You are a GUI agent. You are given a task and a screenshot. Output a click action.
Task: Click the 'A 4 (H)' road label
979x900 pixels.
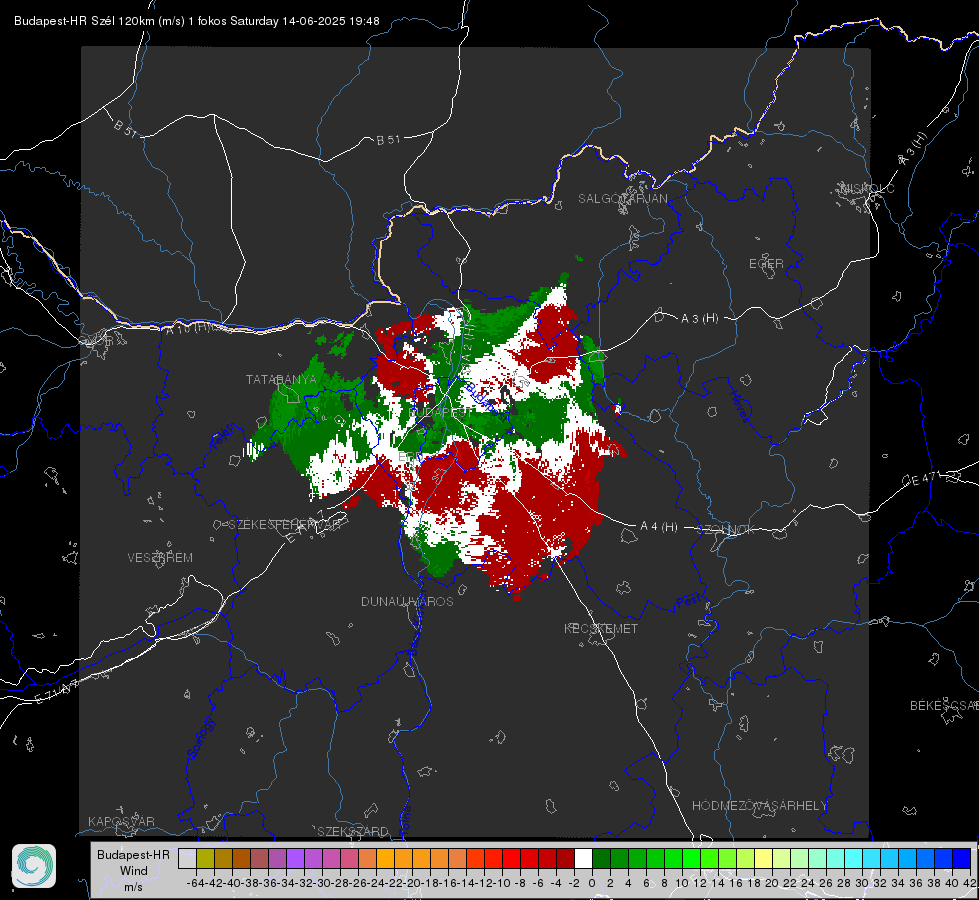[x=659, y=527]
